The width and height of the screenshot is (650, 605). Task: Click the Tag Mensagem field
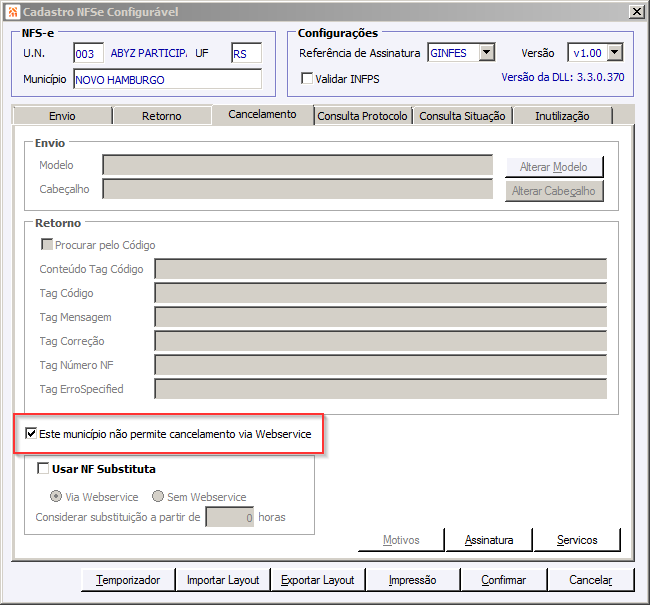coord(381,317)
